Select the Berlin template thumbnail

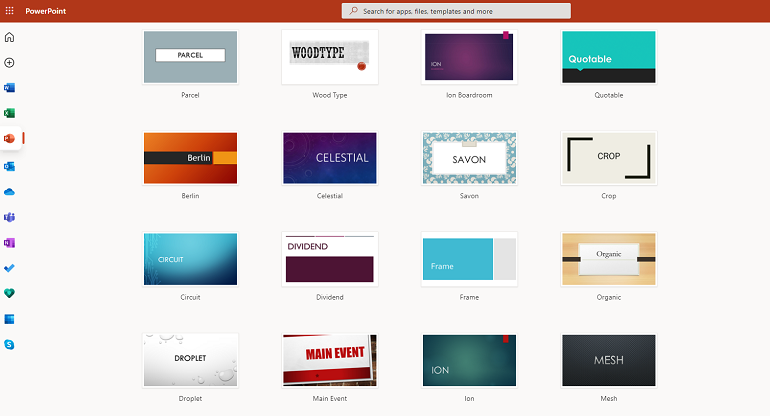(191, 158)
